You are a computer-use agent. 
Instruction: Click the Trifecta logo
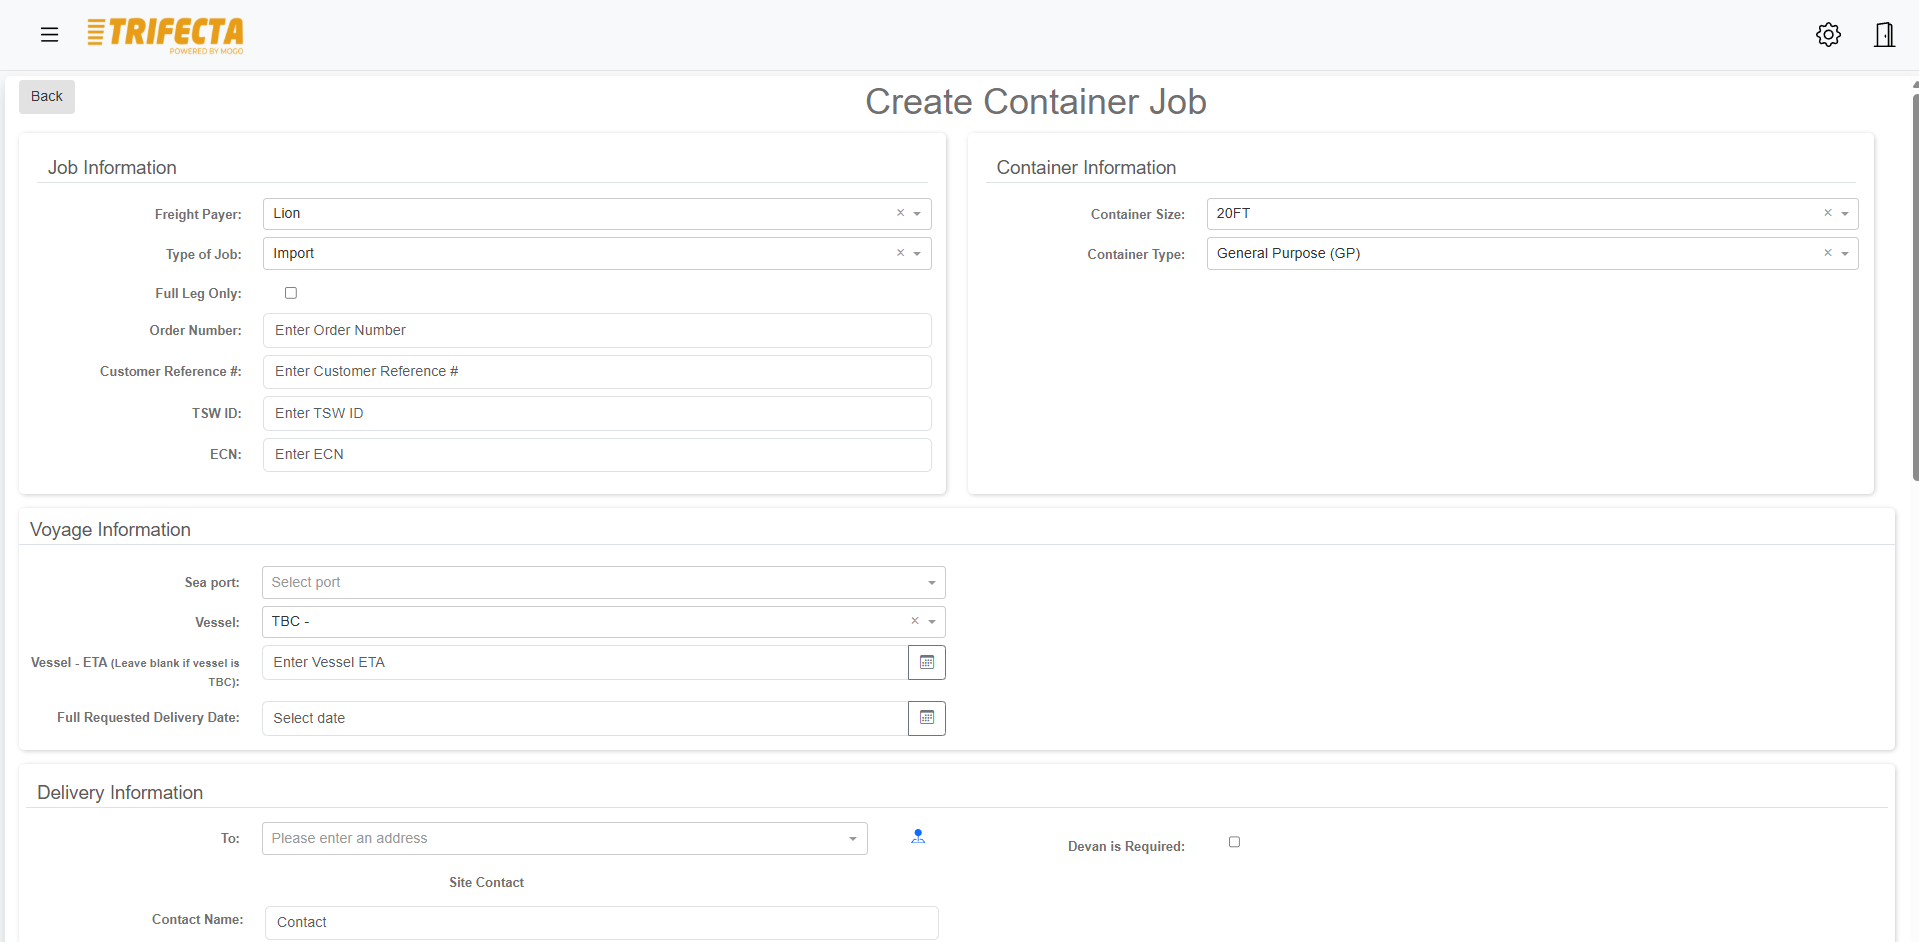point(165,35)
